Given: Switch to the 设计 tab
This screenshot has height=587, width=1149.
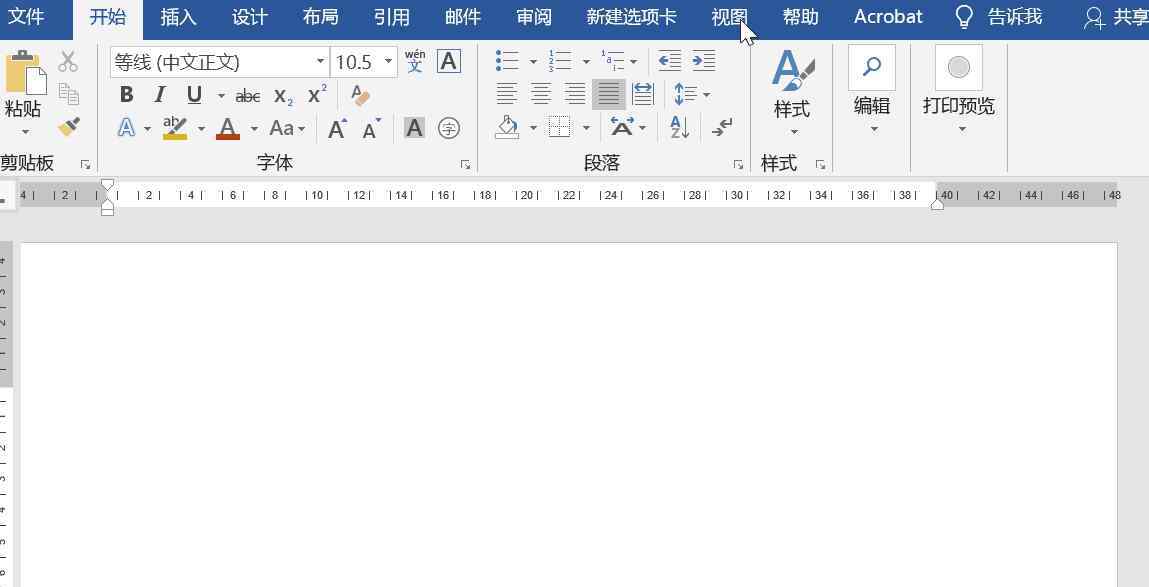Looking at the screenshot, I should point(250,18).
